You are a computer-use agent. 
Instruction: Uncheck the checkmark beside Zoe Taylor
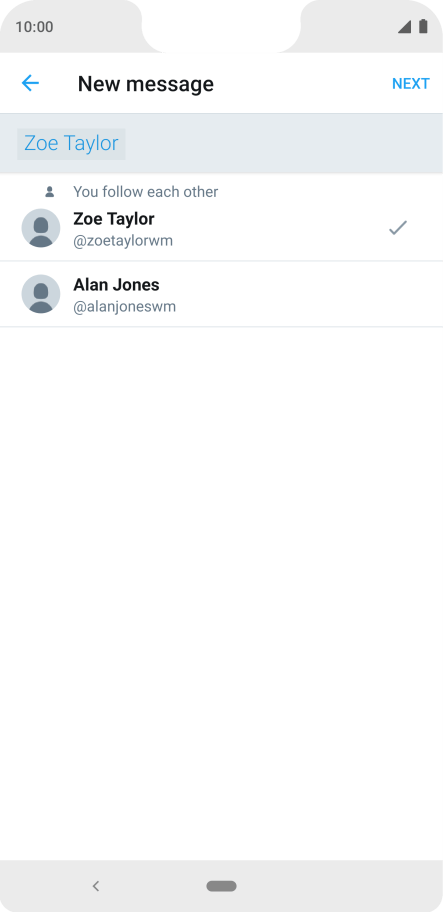pyautogui.click(x=398, y=227)
